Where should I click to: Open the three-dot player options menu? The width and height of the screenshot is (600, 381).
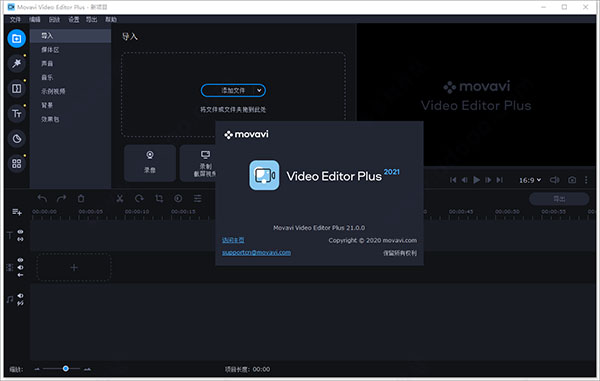[x=586, y=180]
